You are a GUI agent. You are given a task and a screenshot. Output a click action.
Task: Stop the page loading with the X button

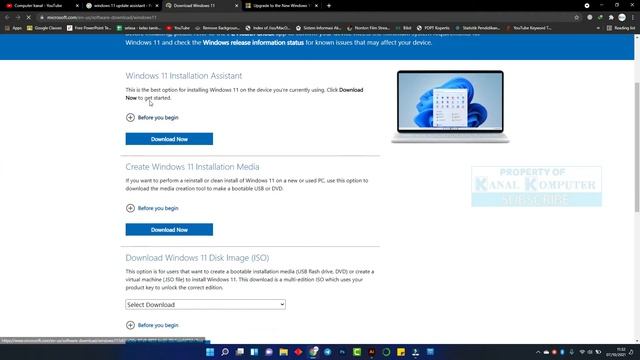(29, 18)
